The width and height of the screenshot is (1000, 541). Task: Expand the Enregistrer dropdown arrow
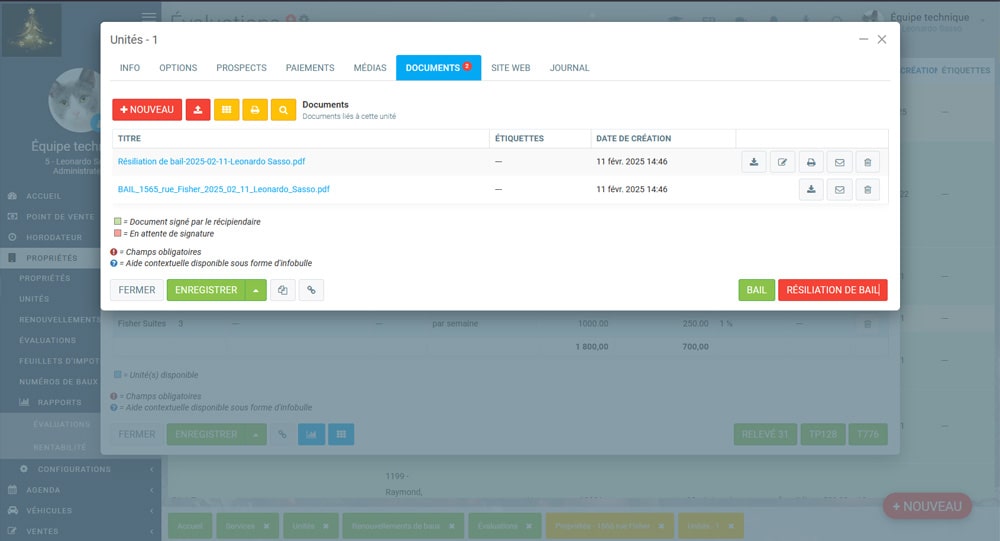coord(256,290)
